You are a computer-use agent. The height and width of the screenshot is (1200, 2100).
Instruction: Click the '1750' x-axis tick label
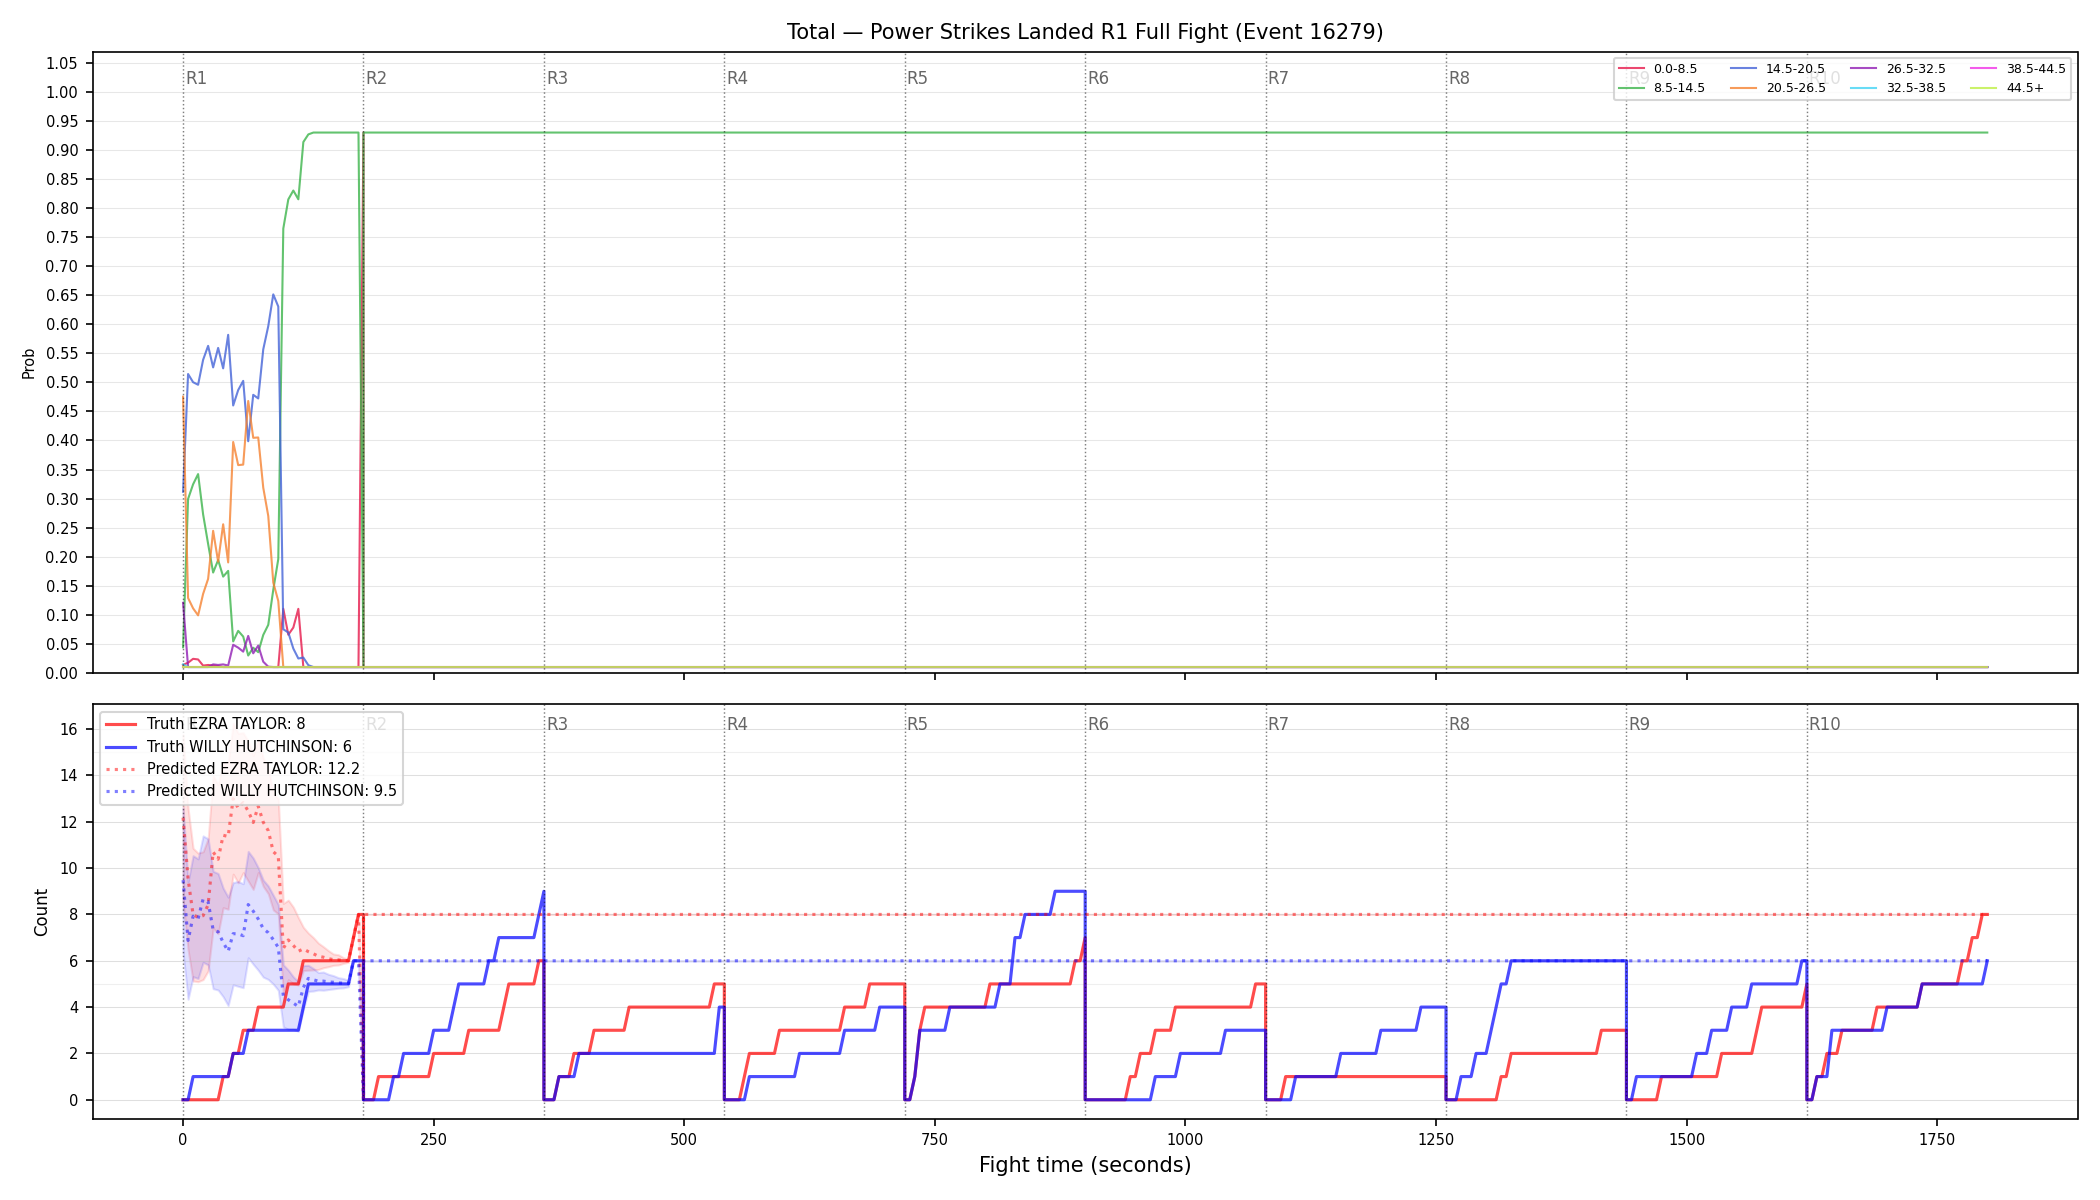click(1937, 1139)
